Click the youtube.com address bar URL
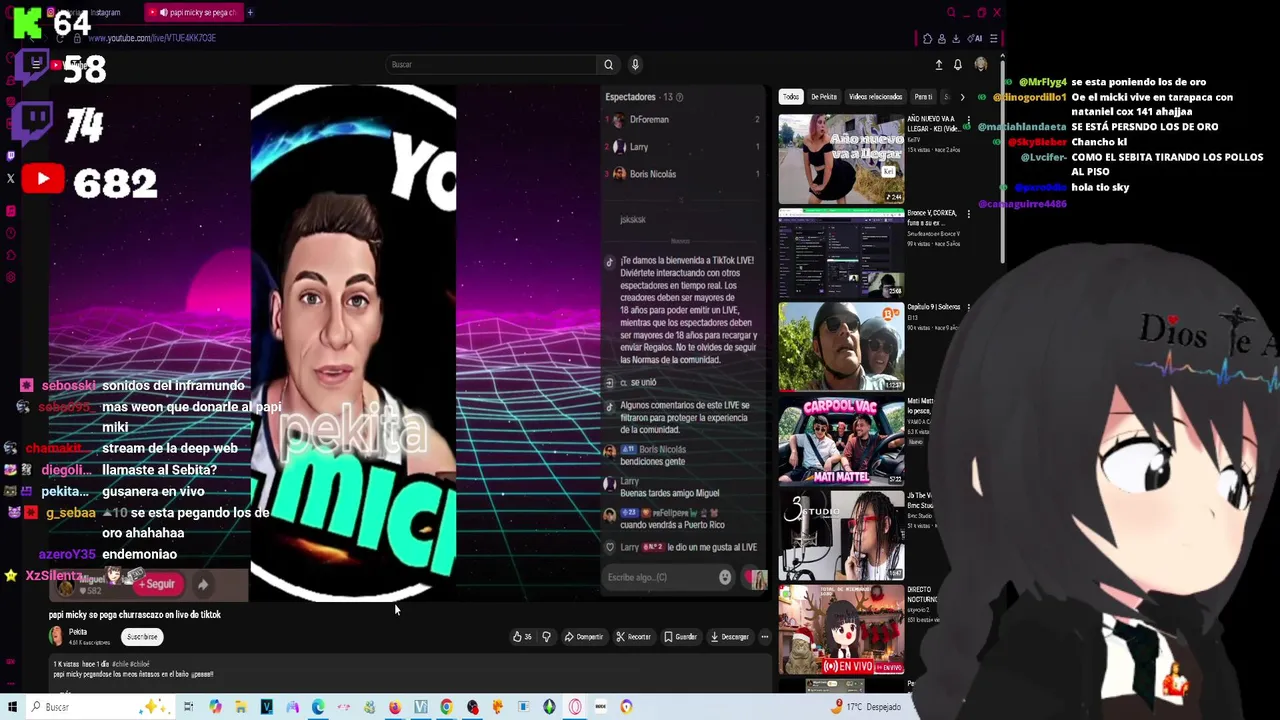 point(150,38)
